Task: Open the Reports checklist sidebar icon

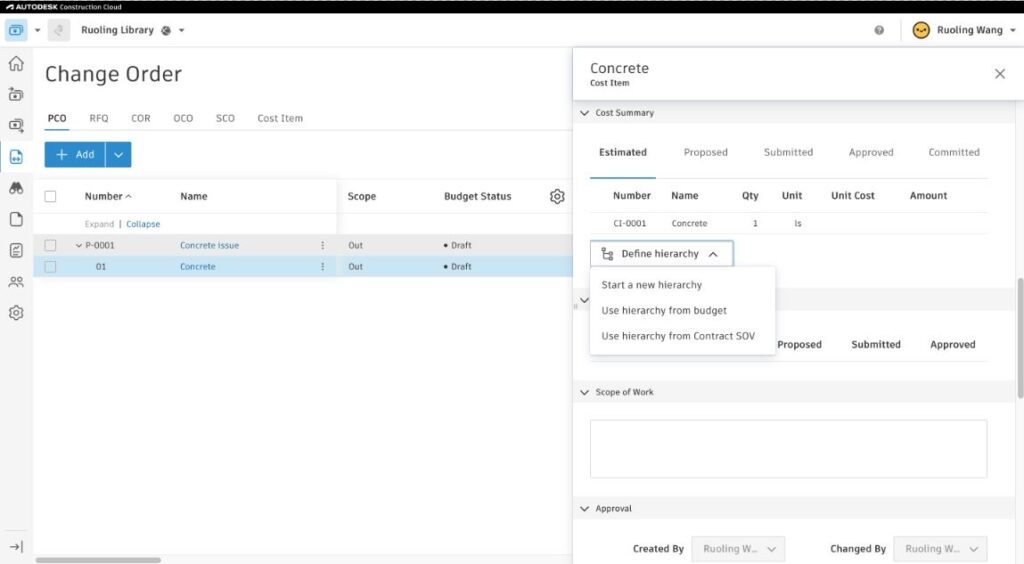Action: (16, 250)
